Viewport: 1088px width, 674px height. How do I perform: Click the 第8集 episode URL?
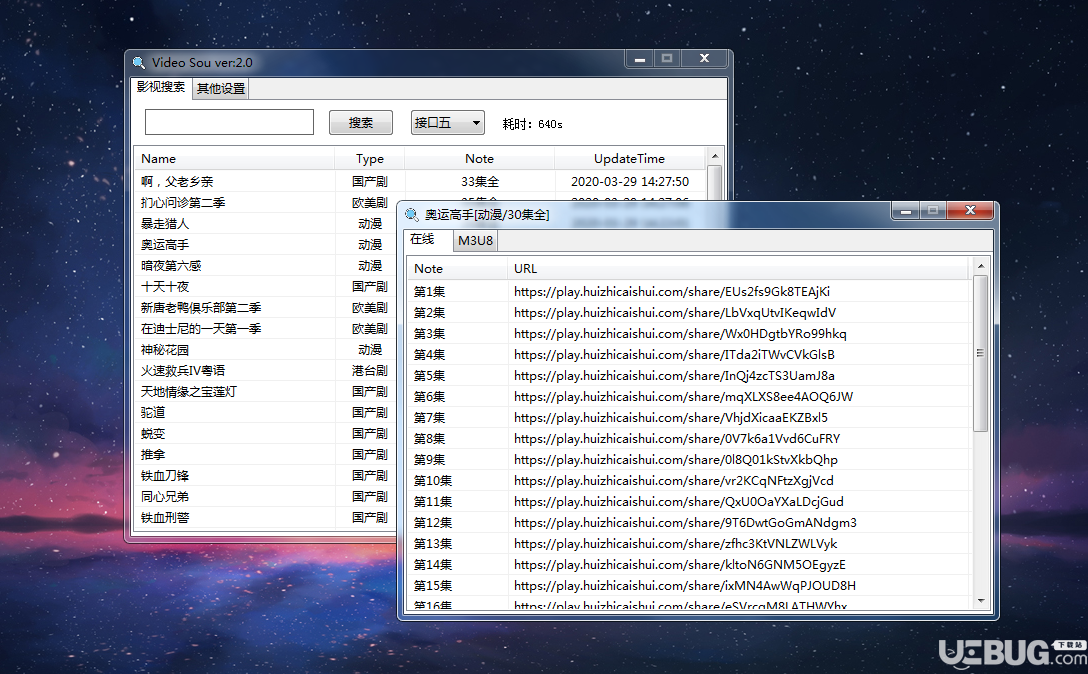click(x=677, y=439)
